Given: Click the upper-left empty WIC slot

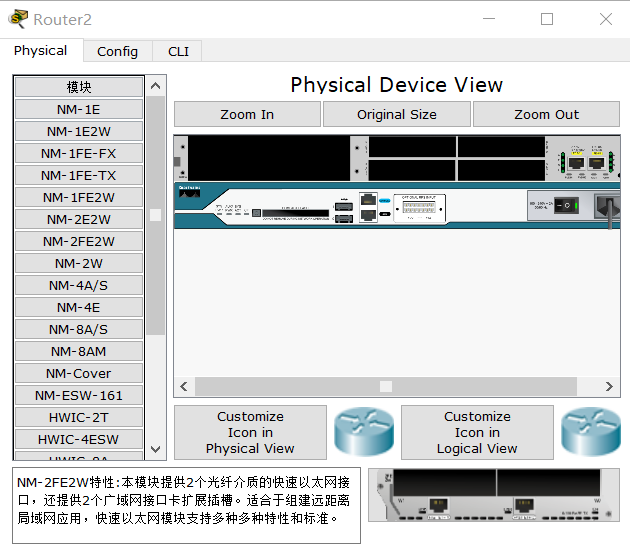Looking at the screenshot, I should click(412, 146).
